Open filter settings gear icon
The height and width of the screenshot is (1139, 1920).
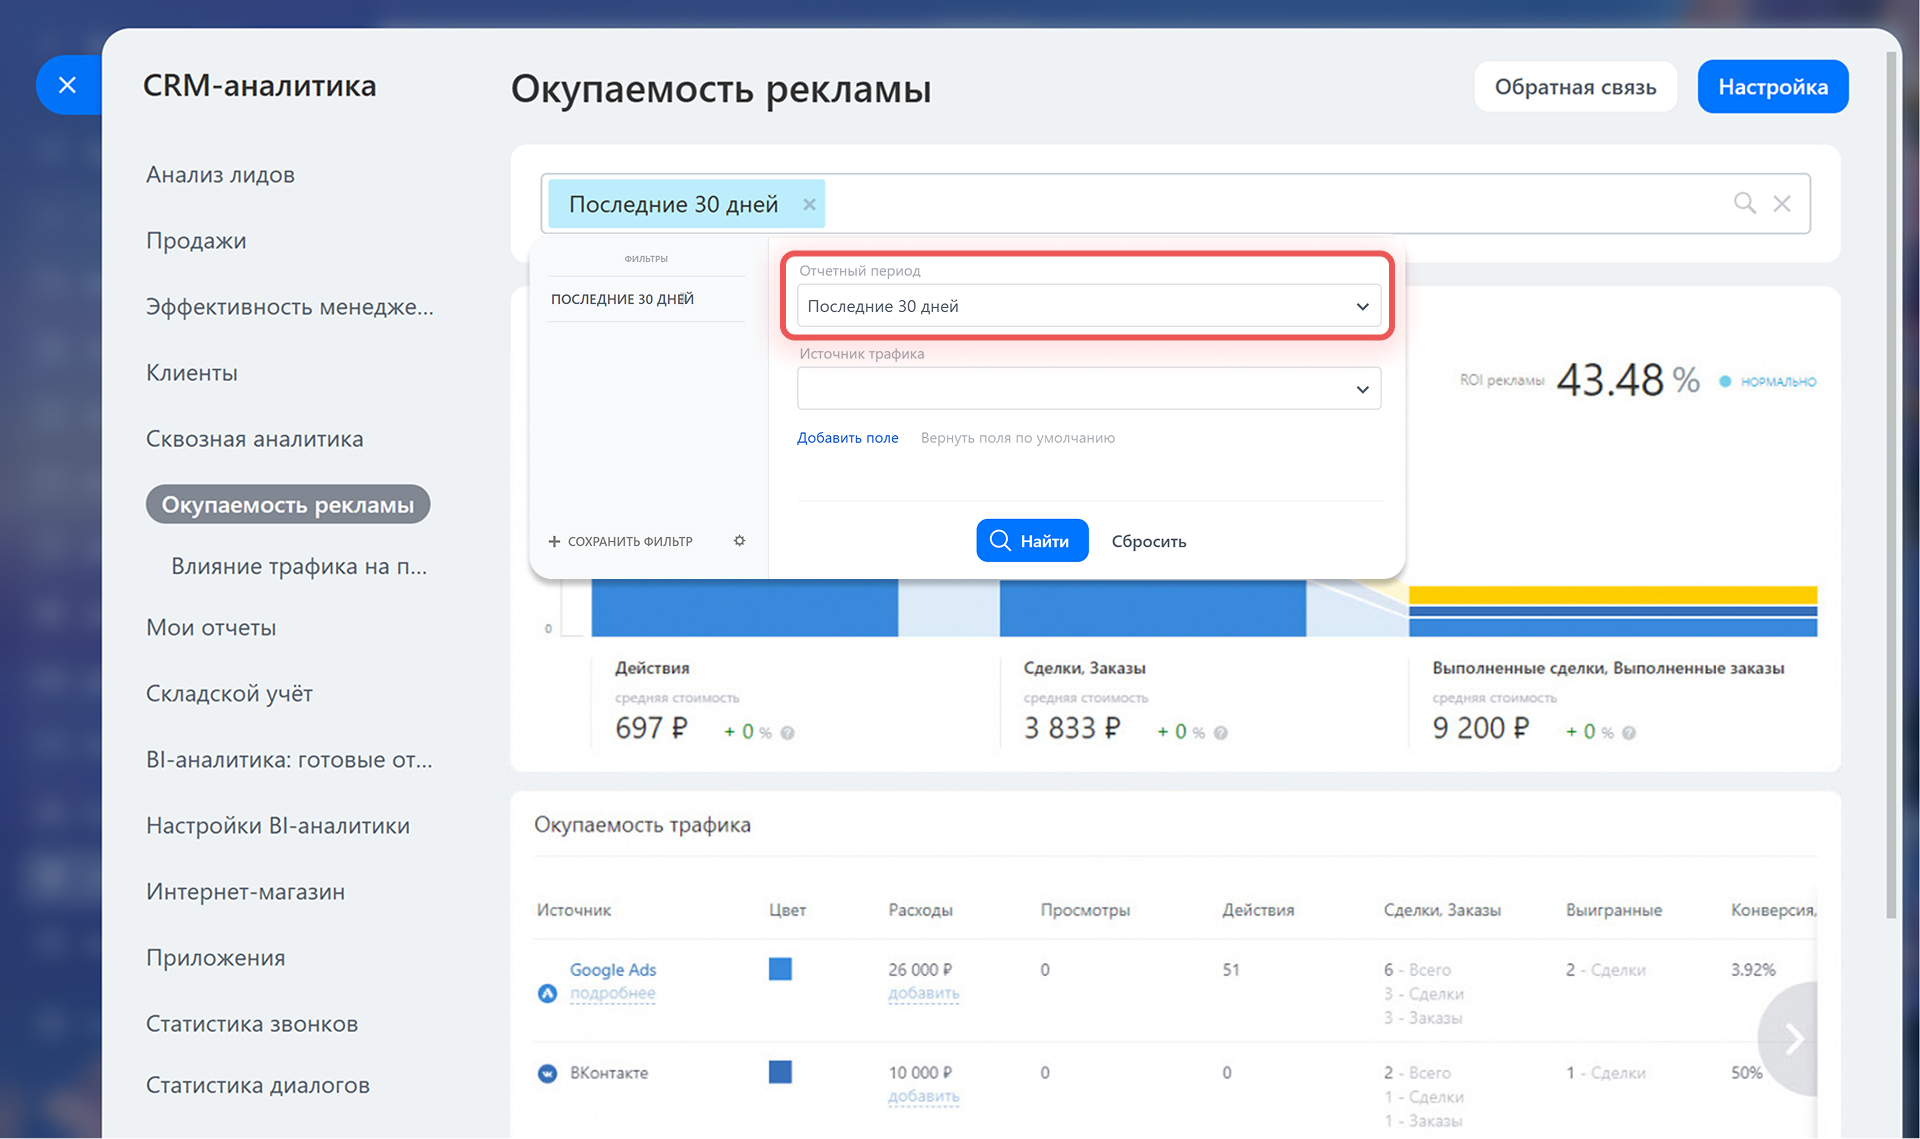point(739,541)
